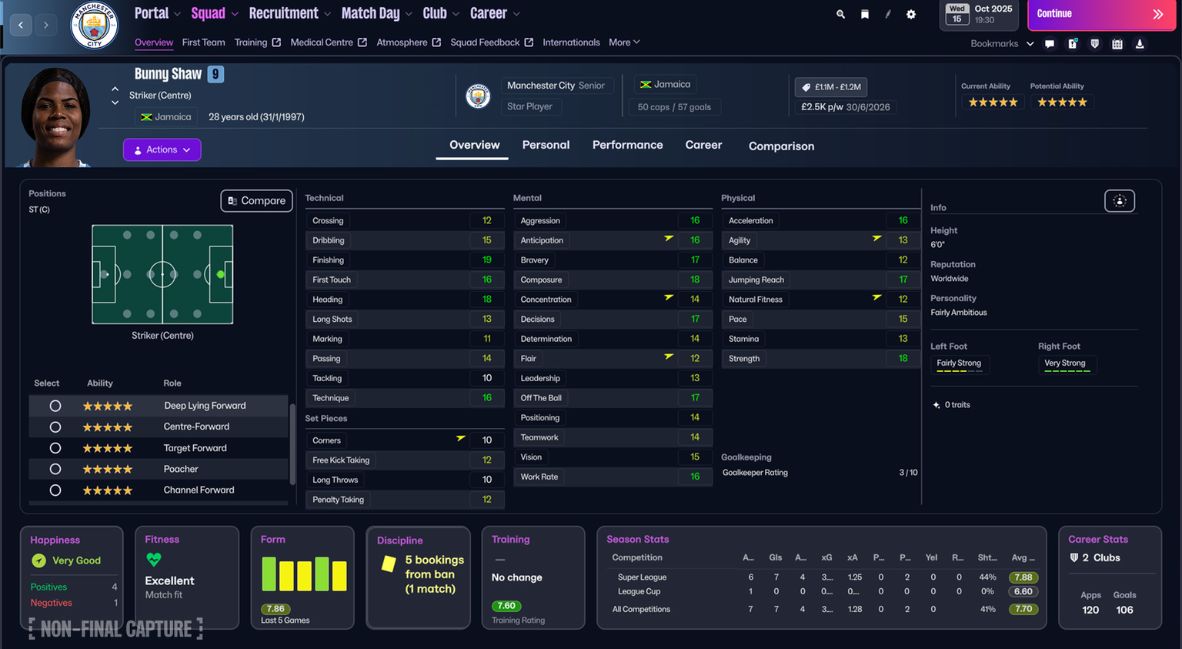Open the Actions dropdown
This screenshot has height=649, width=1182.
(x=160, y=149)
